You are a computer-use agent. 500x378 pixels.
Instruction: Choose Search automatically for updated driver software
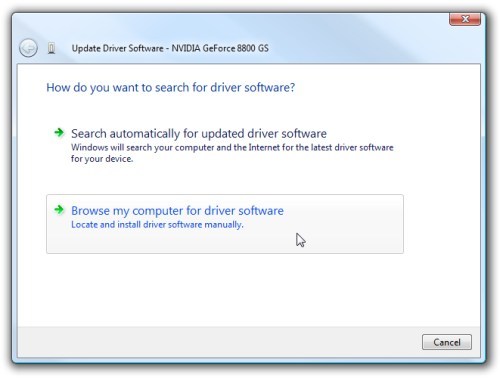(x=225, y=145)
